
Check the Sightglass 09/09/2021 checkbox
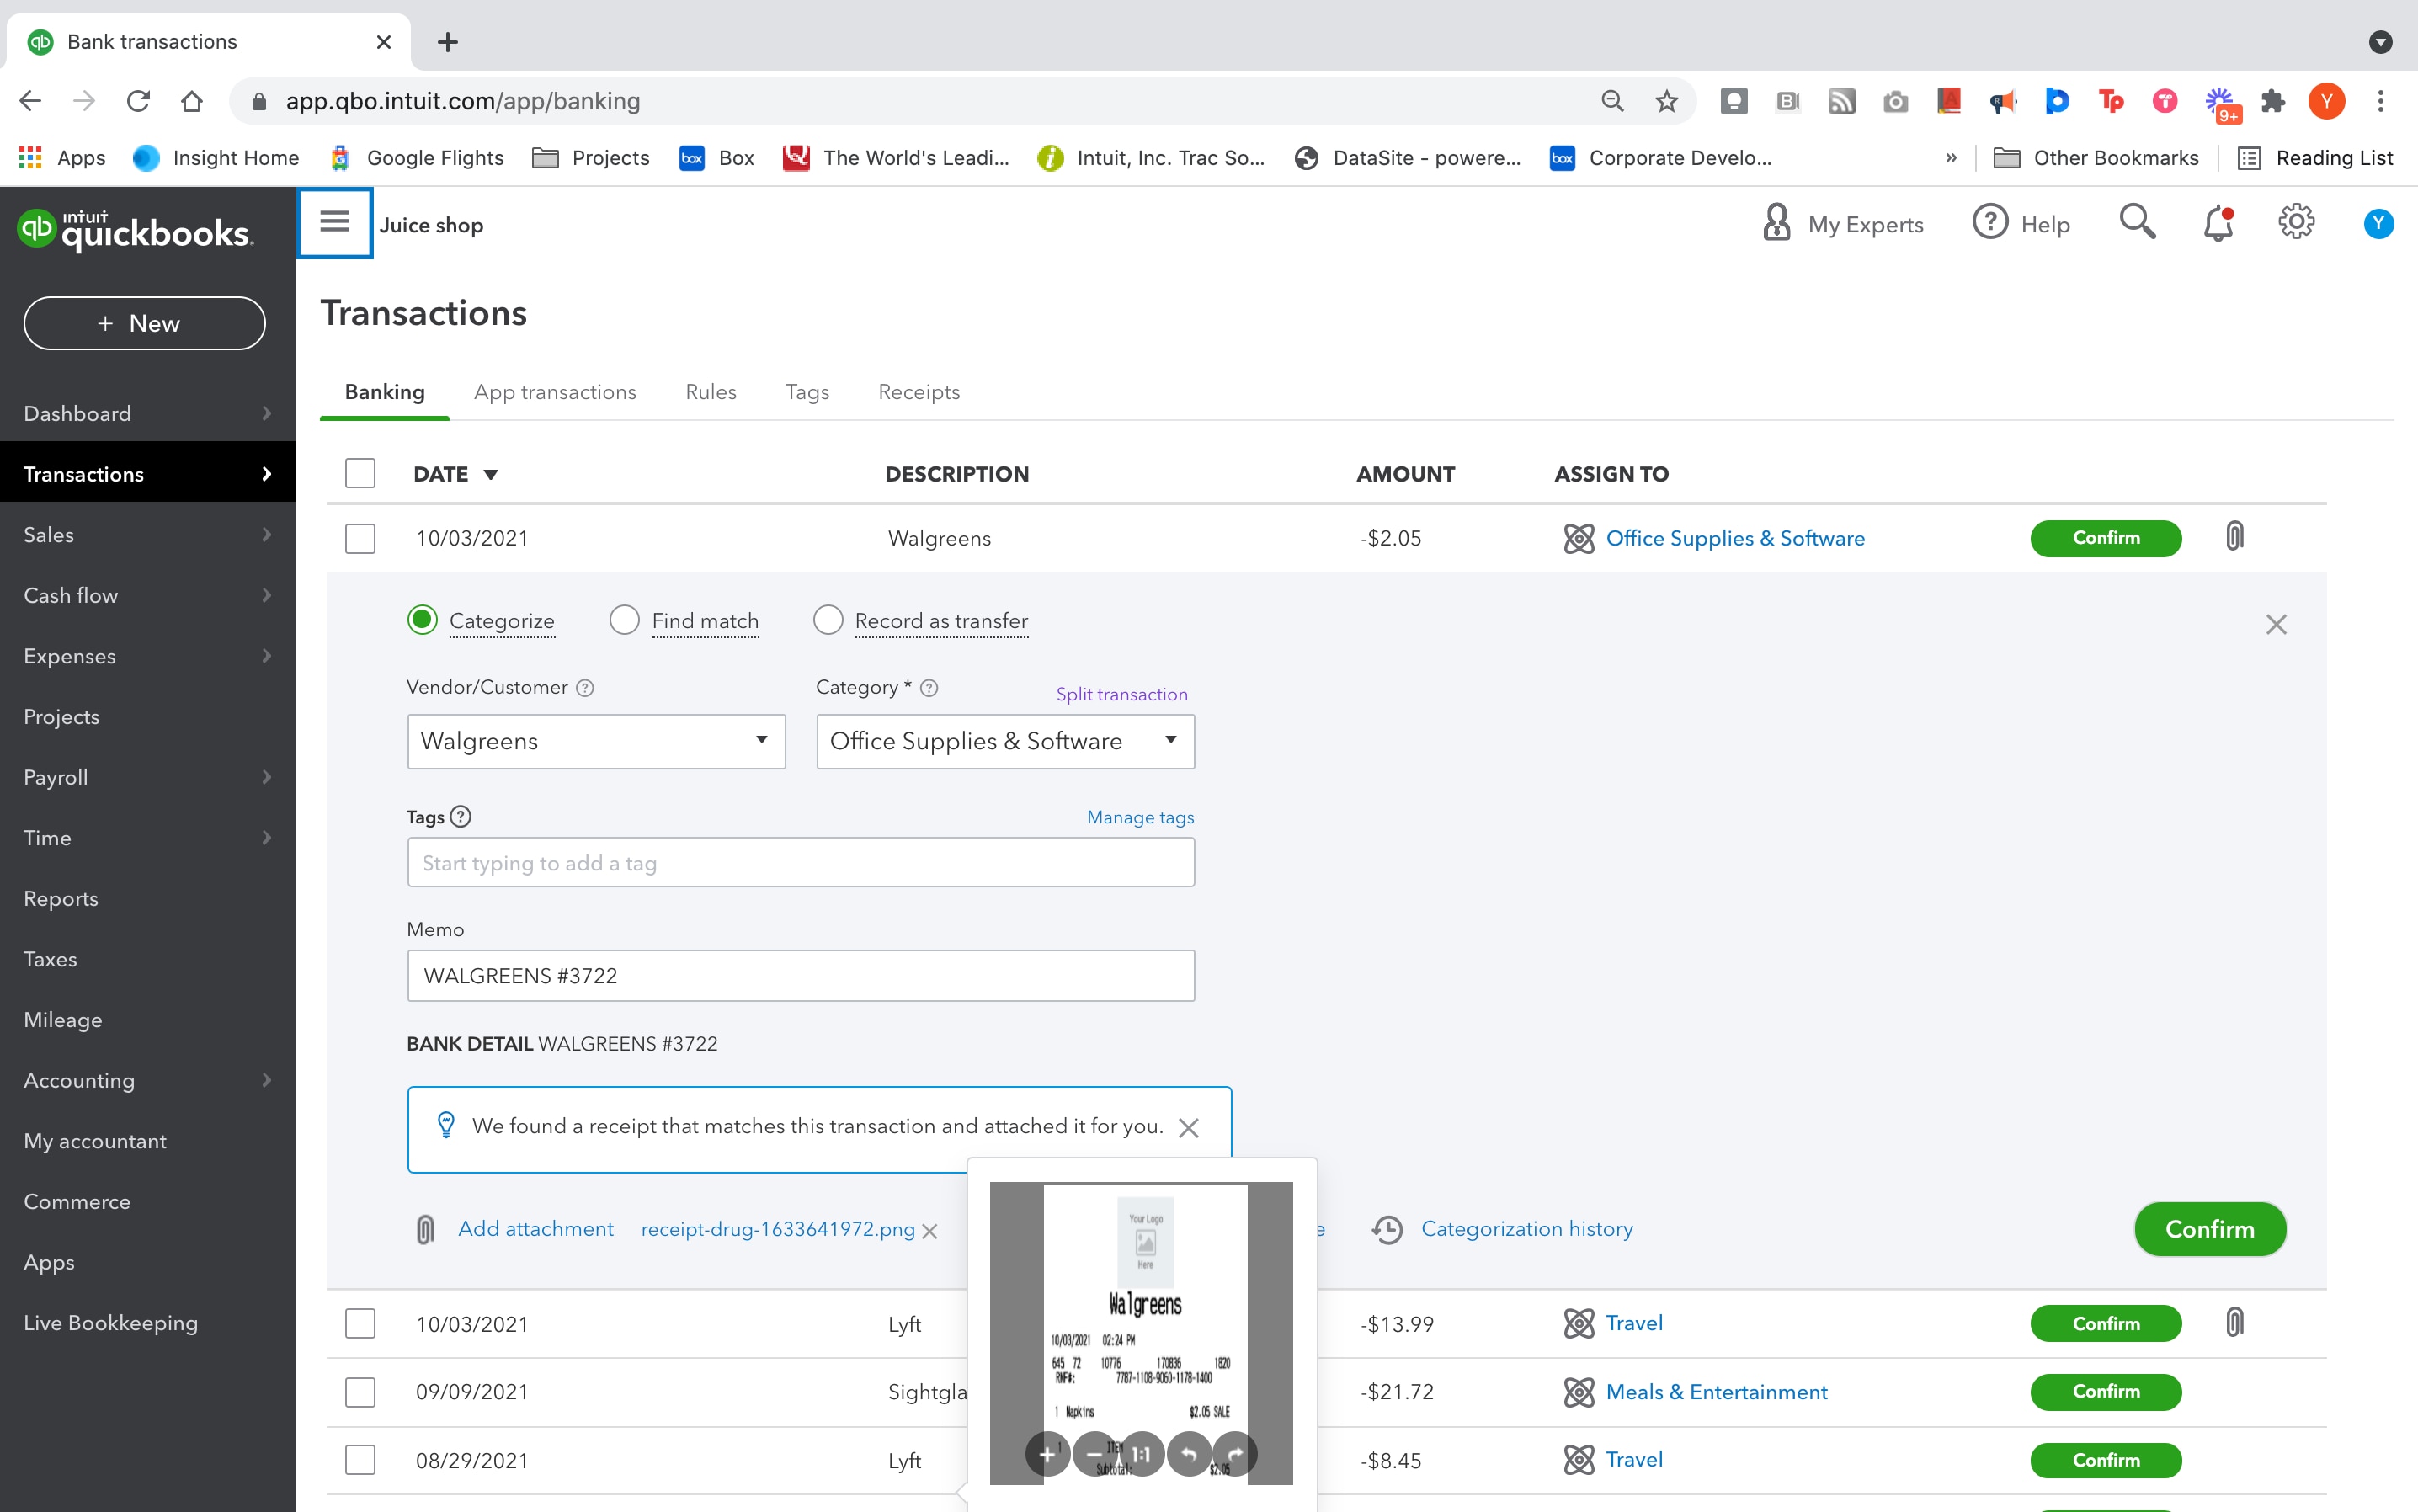point(360,1392)
